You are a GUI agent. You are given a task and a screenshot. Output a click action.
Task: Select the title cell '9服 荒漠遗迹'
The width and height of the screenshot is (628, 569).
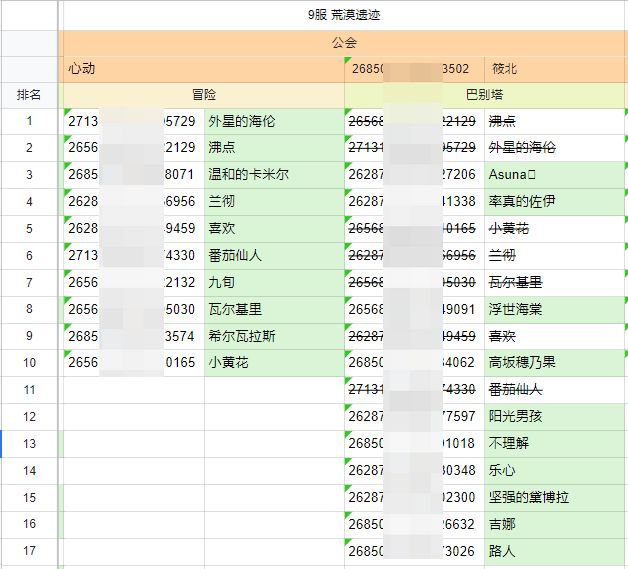point(344,15)
